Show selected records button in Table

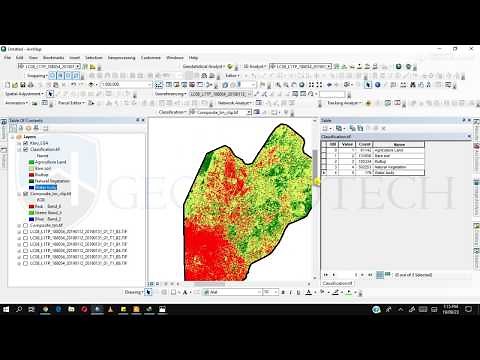coord(387,275)
